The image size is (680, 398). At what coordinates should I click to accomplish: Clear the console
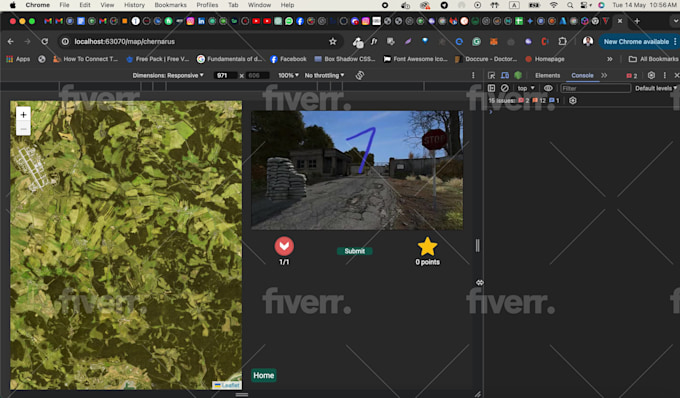pyautogui.click(x=504, y=88)
